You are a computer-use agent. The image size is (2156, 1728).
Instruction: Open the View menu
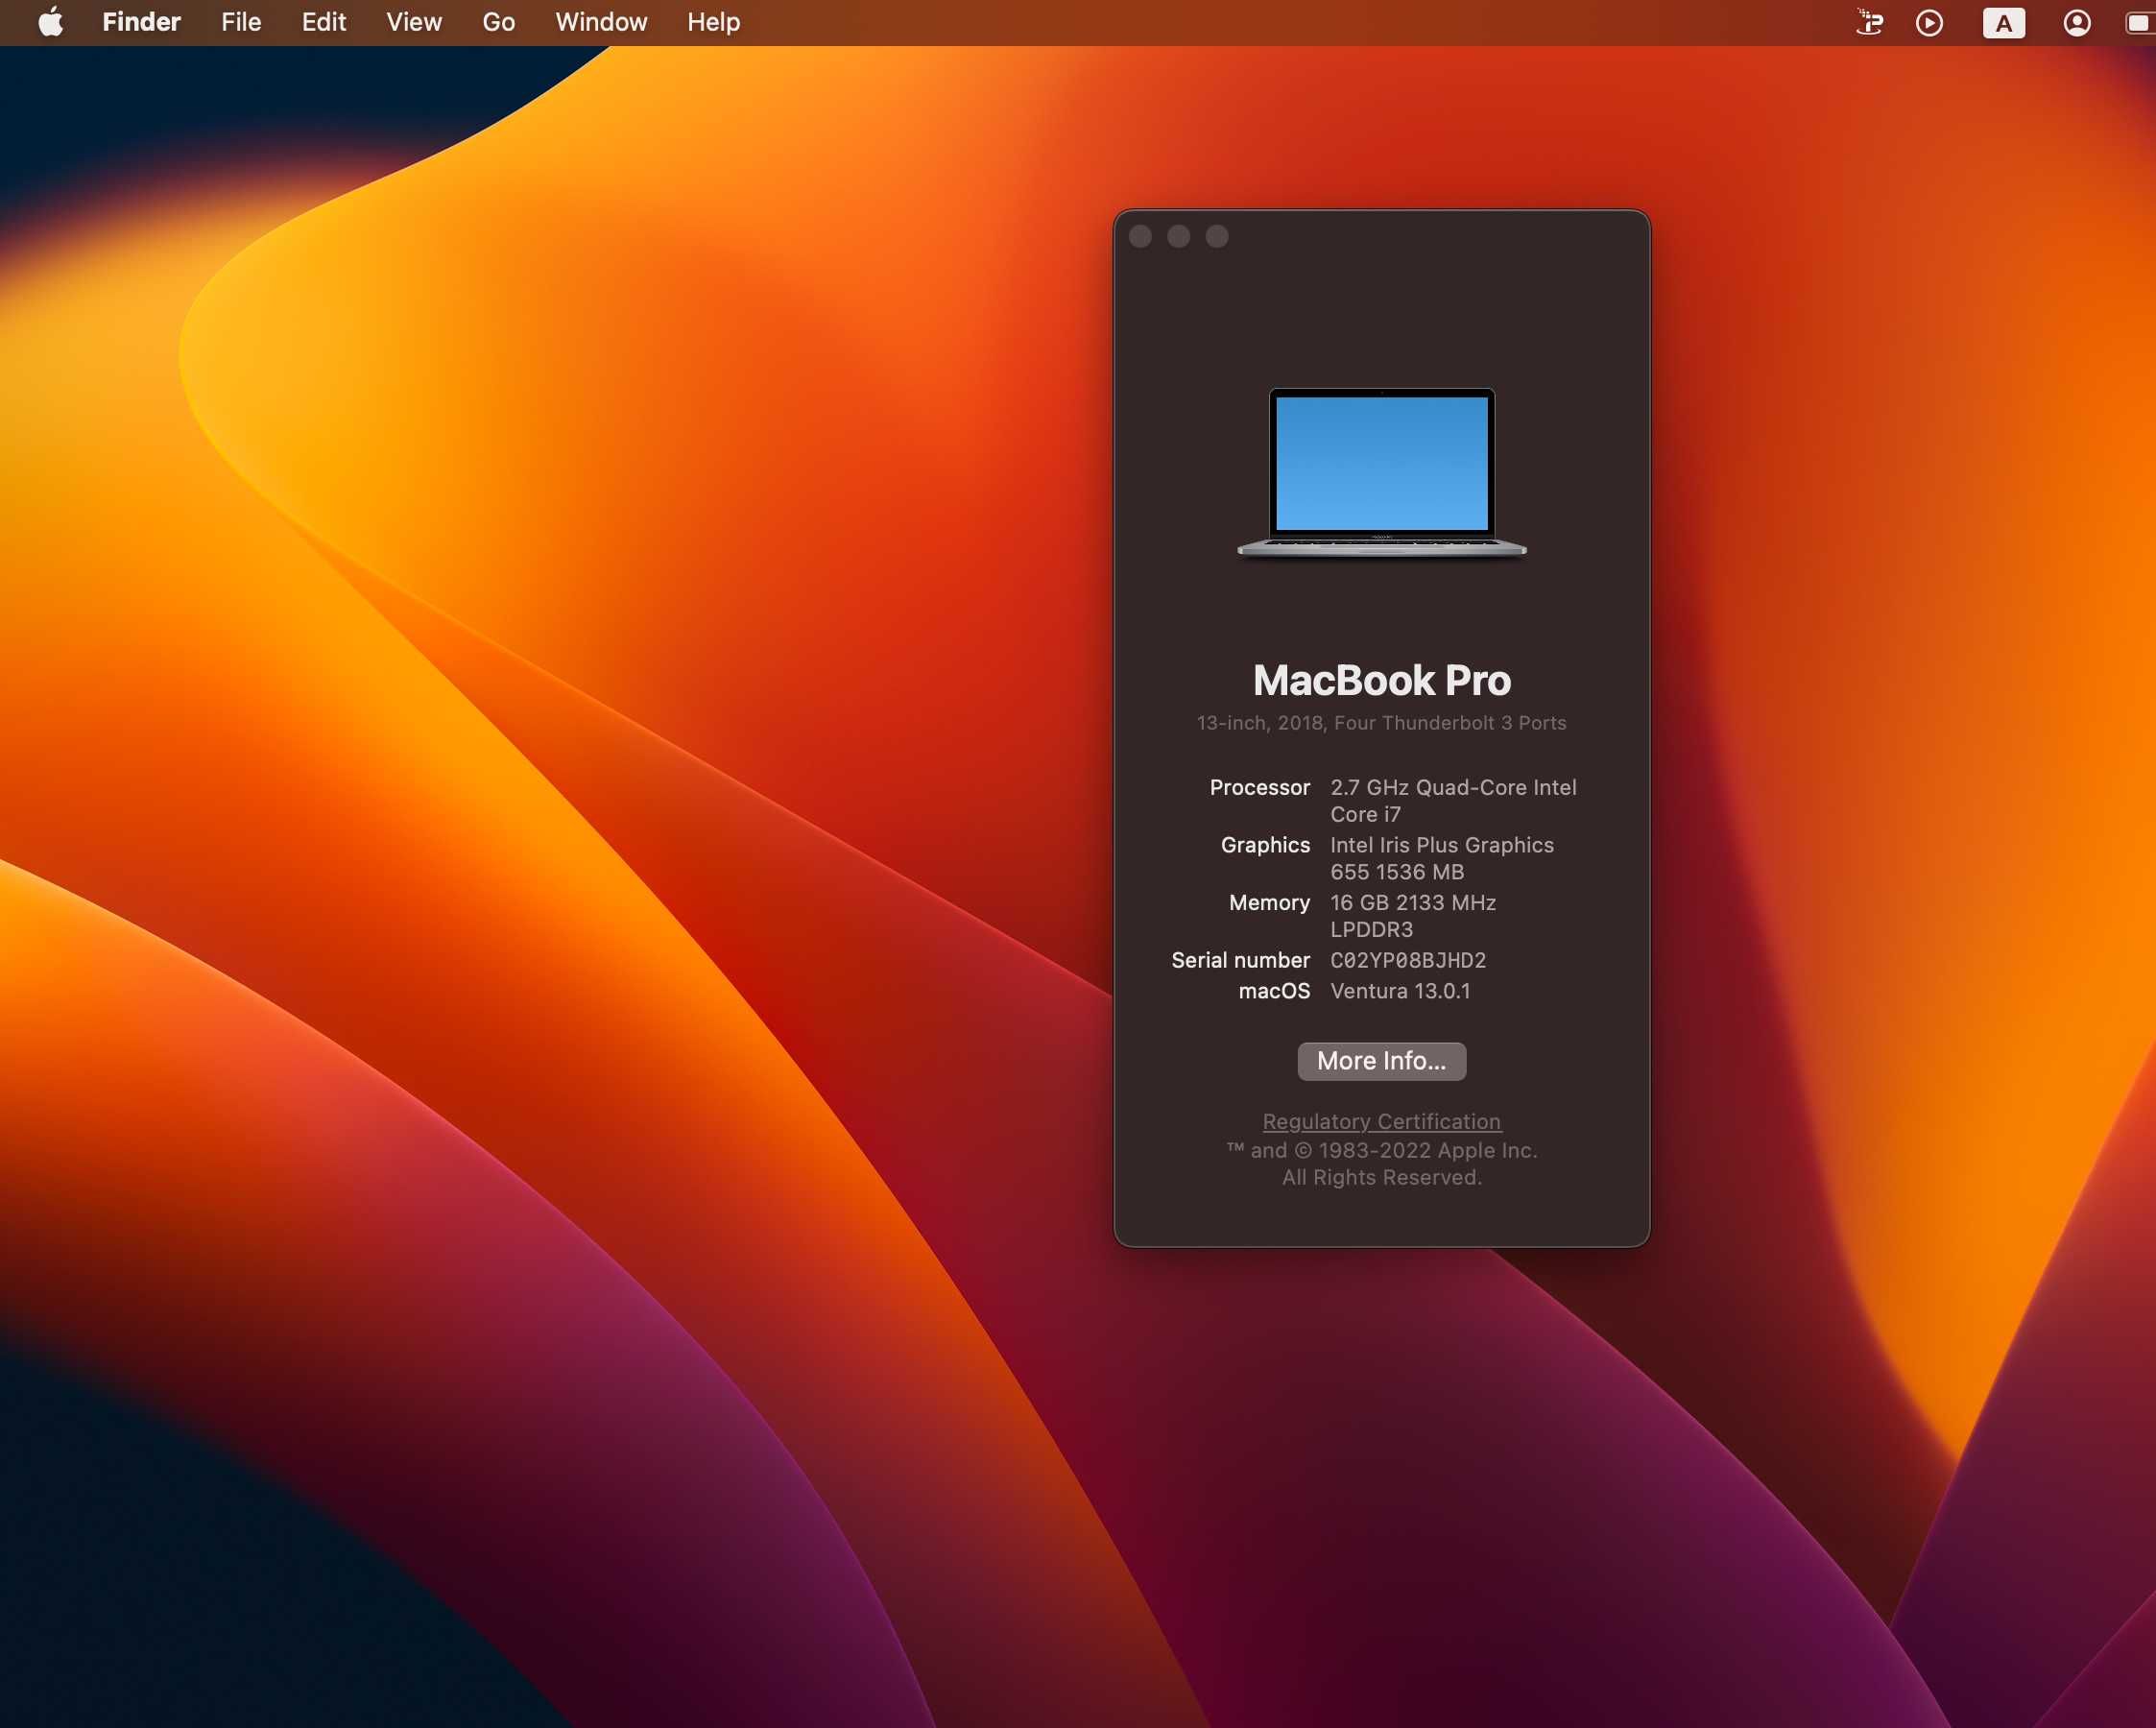(414, 22)
